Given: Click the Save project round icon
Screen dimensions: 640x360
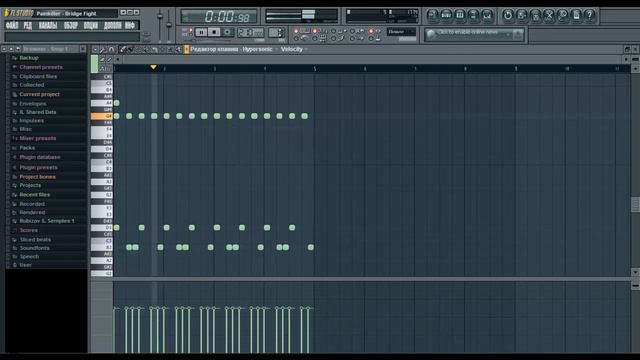Looking at the screenshot, I should 522,16.
